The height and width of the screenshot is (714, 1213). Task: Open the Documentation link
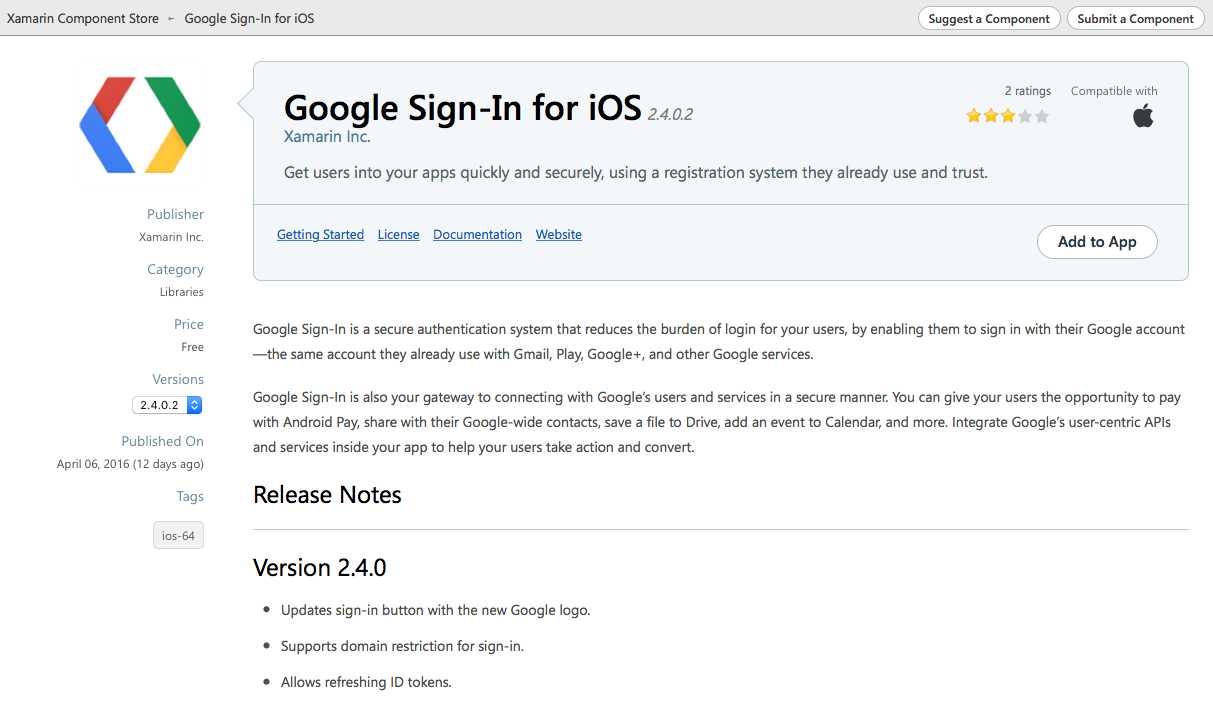(x=477, y=235)
